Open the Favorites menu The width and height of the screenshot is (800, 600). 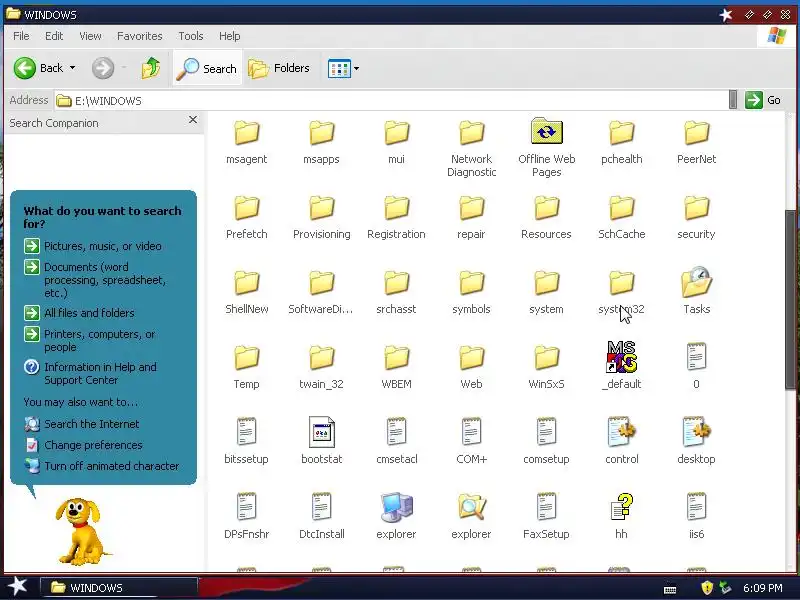pyautogui.click(x=139, y=36)
